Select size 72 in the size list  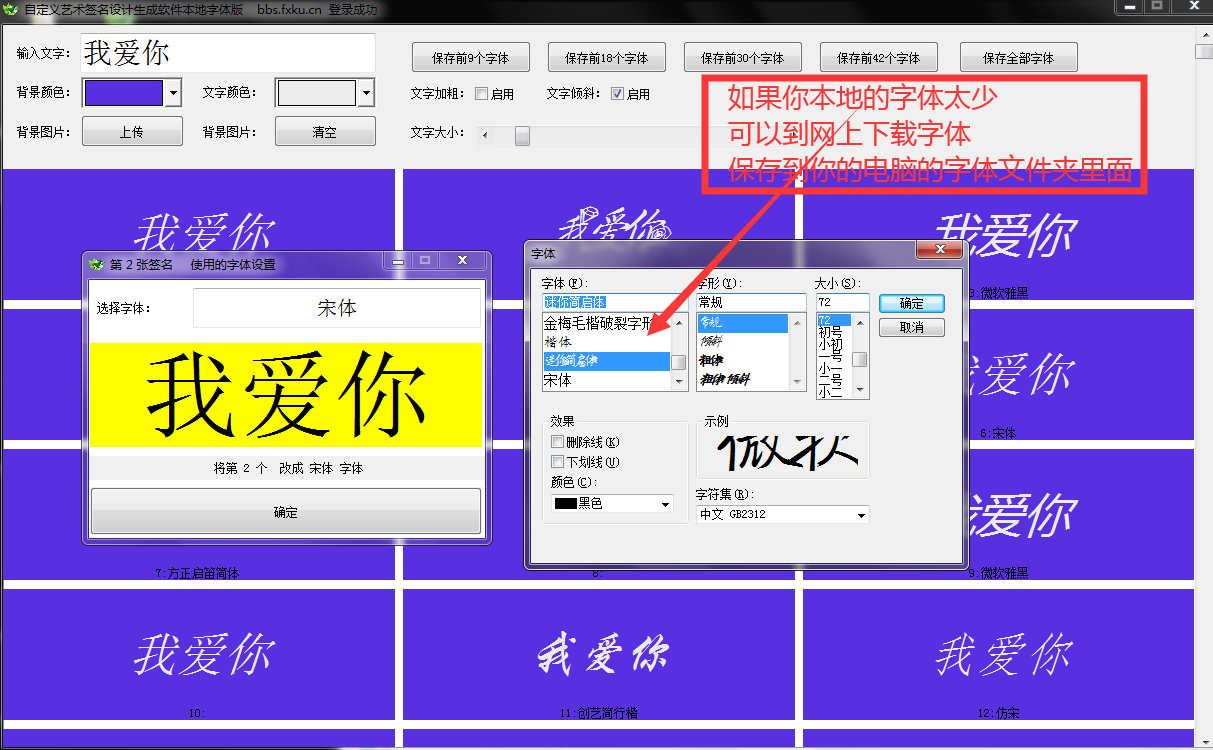pos(834,319)
